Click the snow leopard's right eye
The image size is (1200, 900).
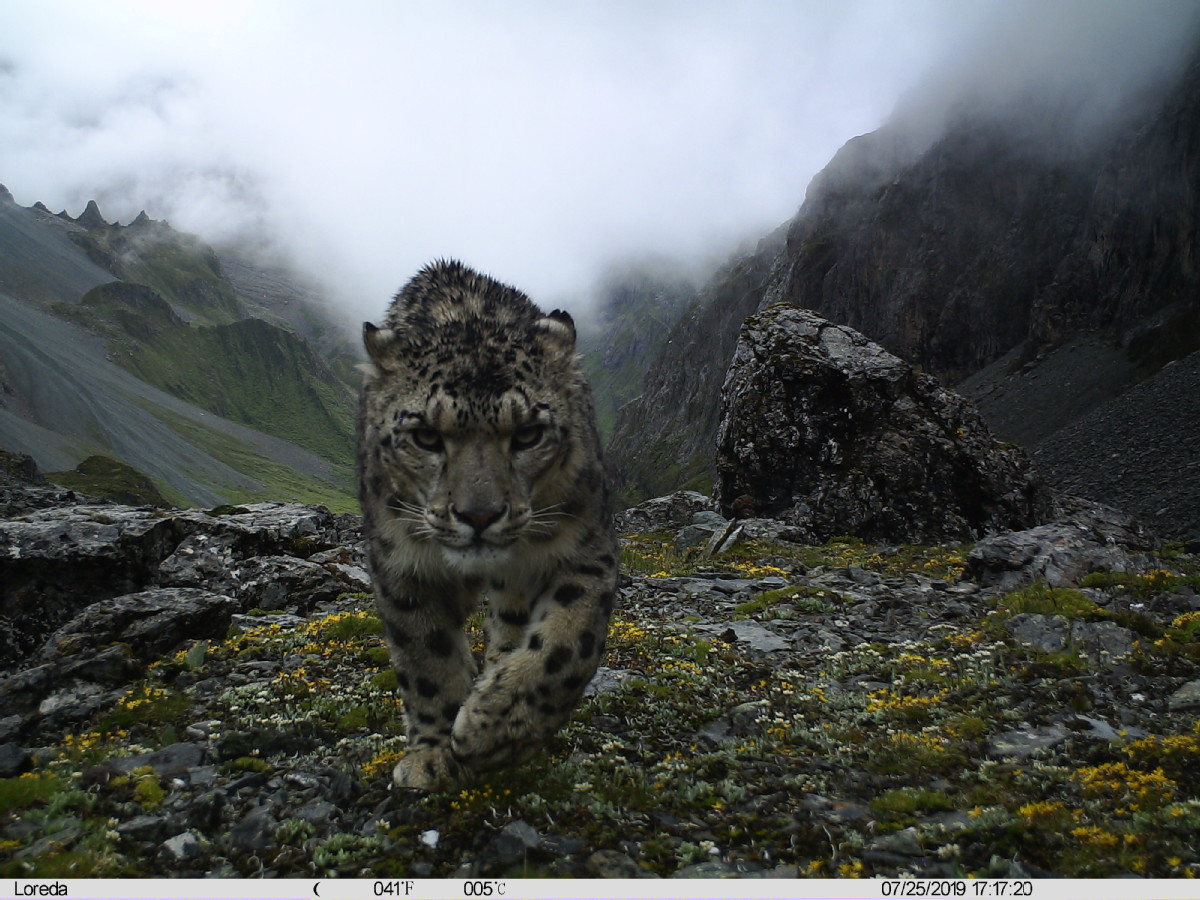click(x=526, y=436)
